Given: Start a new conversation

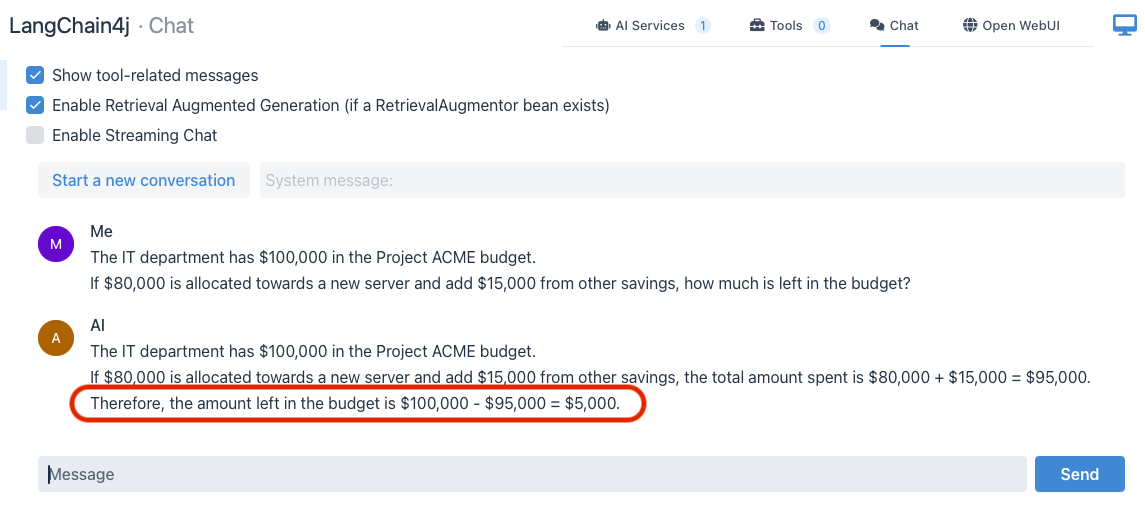Looking at the screenshot, I should 144,180.
